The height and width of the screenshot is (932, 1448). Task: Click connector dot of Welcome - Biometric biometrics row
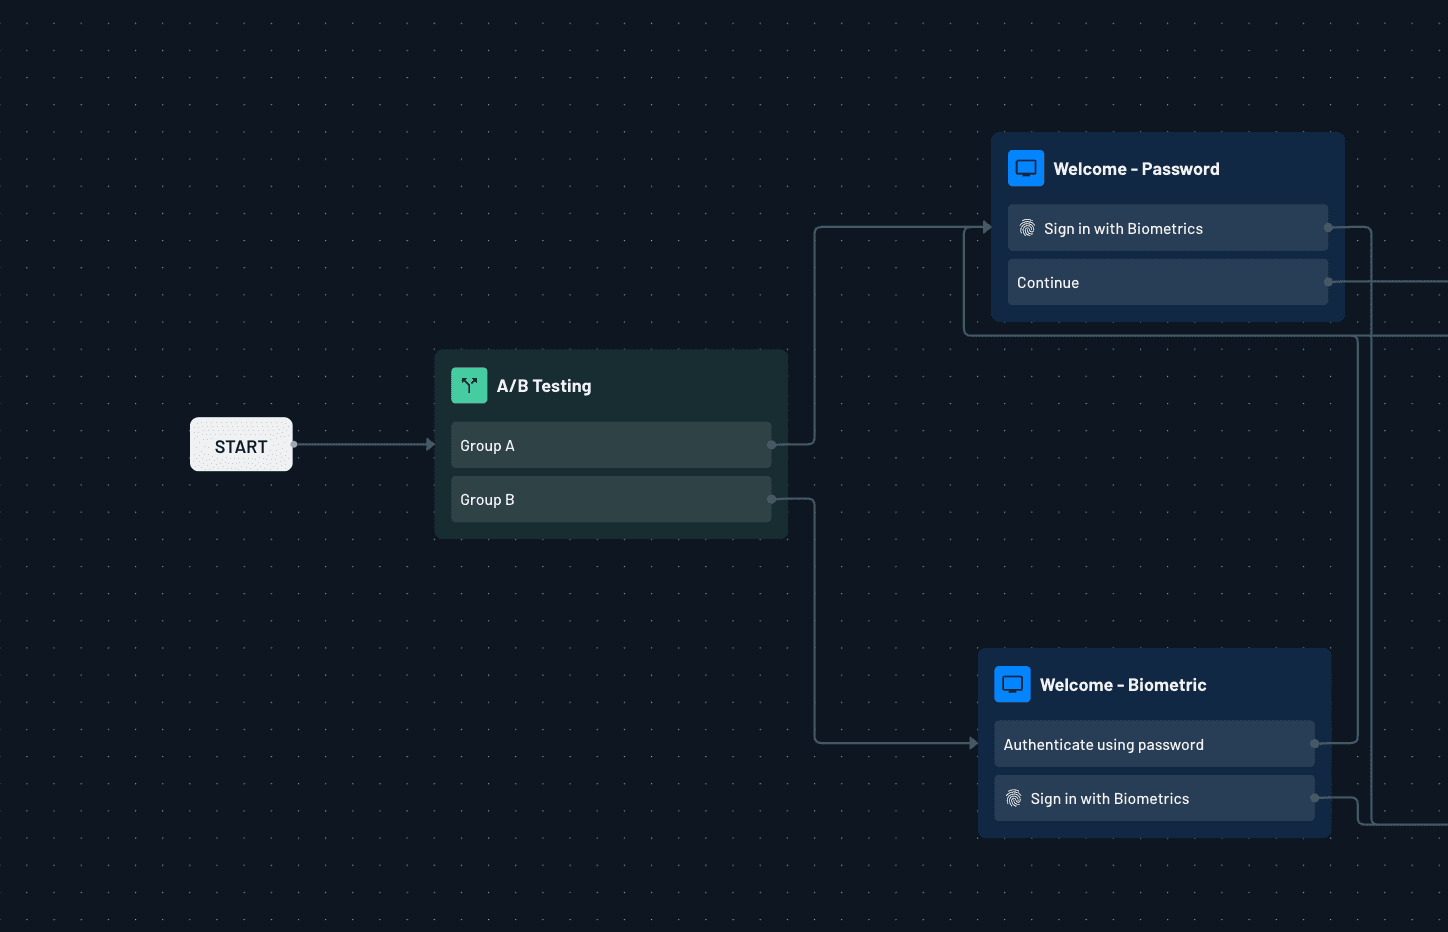point(1315,798)
